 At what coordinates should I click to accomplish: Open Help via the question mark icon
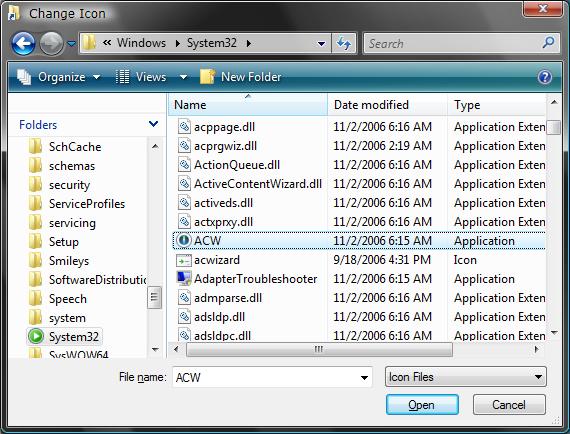click(545, 77)
